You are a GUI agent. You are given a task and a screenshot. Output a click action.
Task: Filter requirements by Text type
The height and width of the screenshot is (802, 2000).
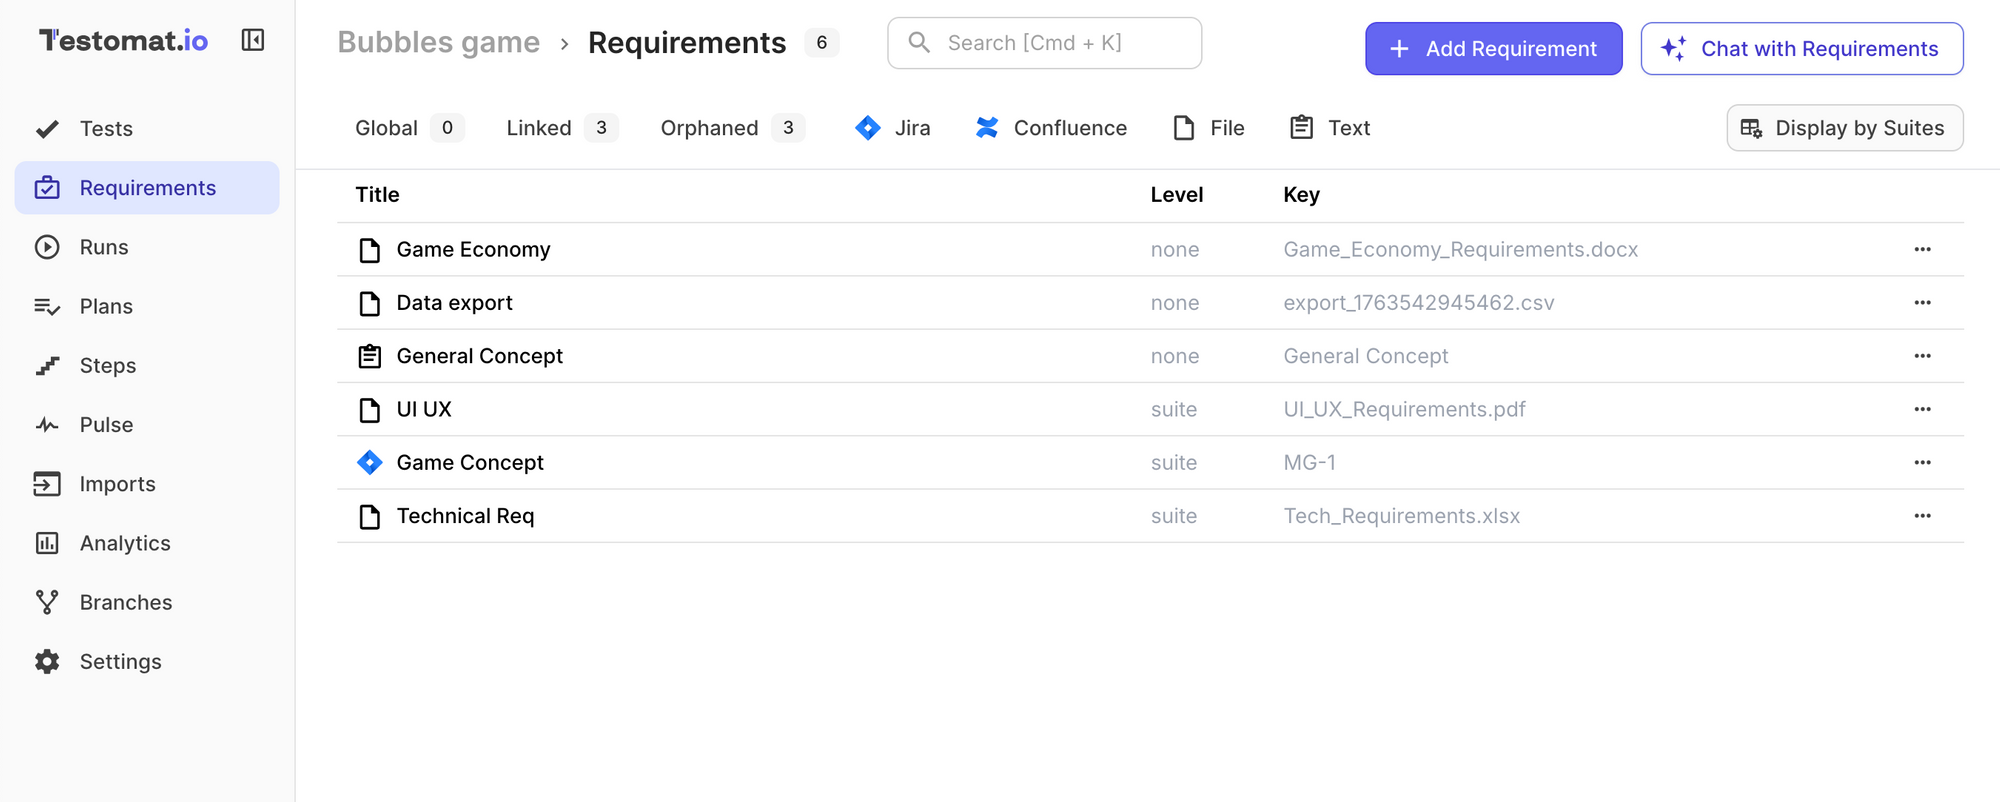pos(1330,128)
